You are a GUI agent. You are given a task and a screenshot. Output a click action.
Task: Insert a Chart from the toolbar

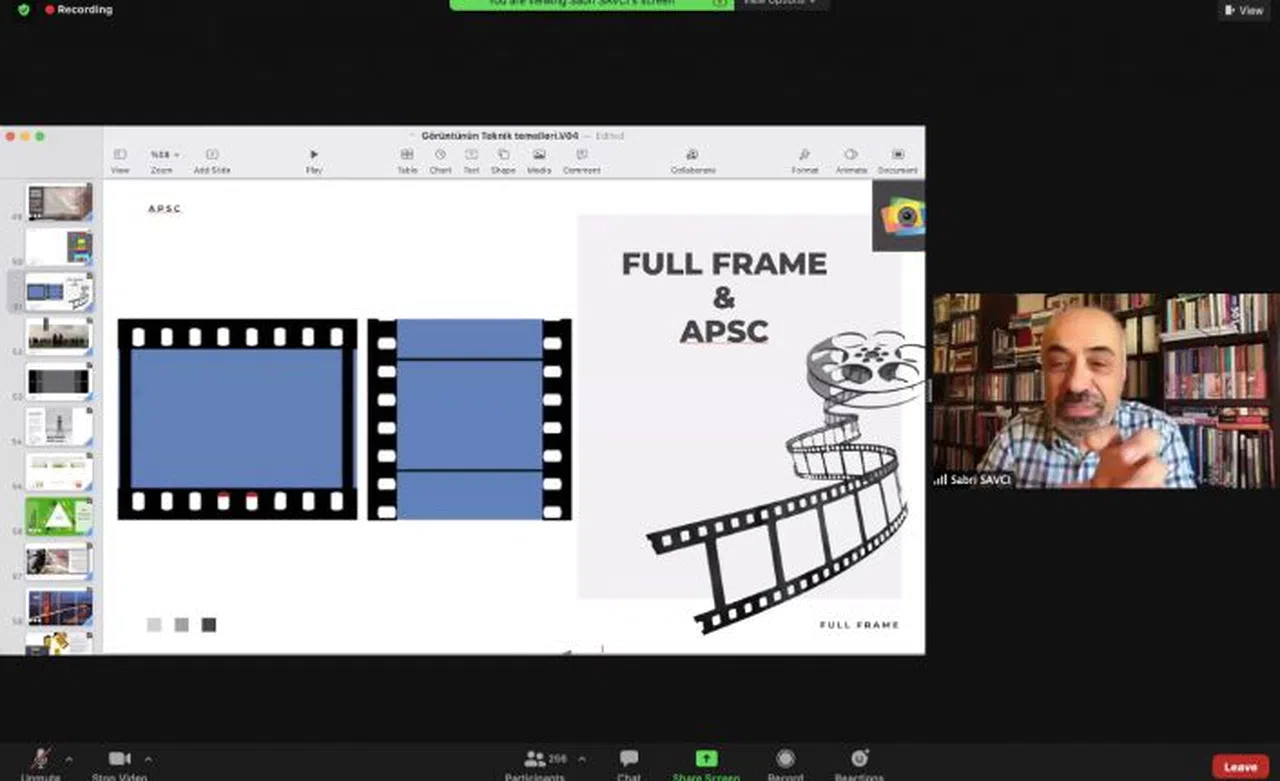[x=440, y=156]
